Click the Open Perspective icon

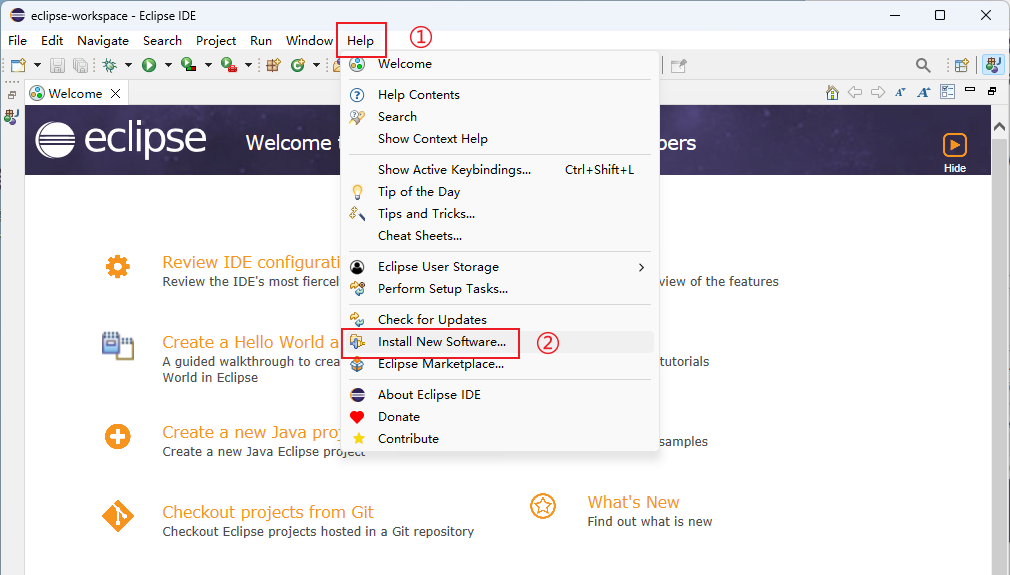(x=962, y=65)
